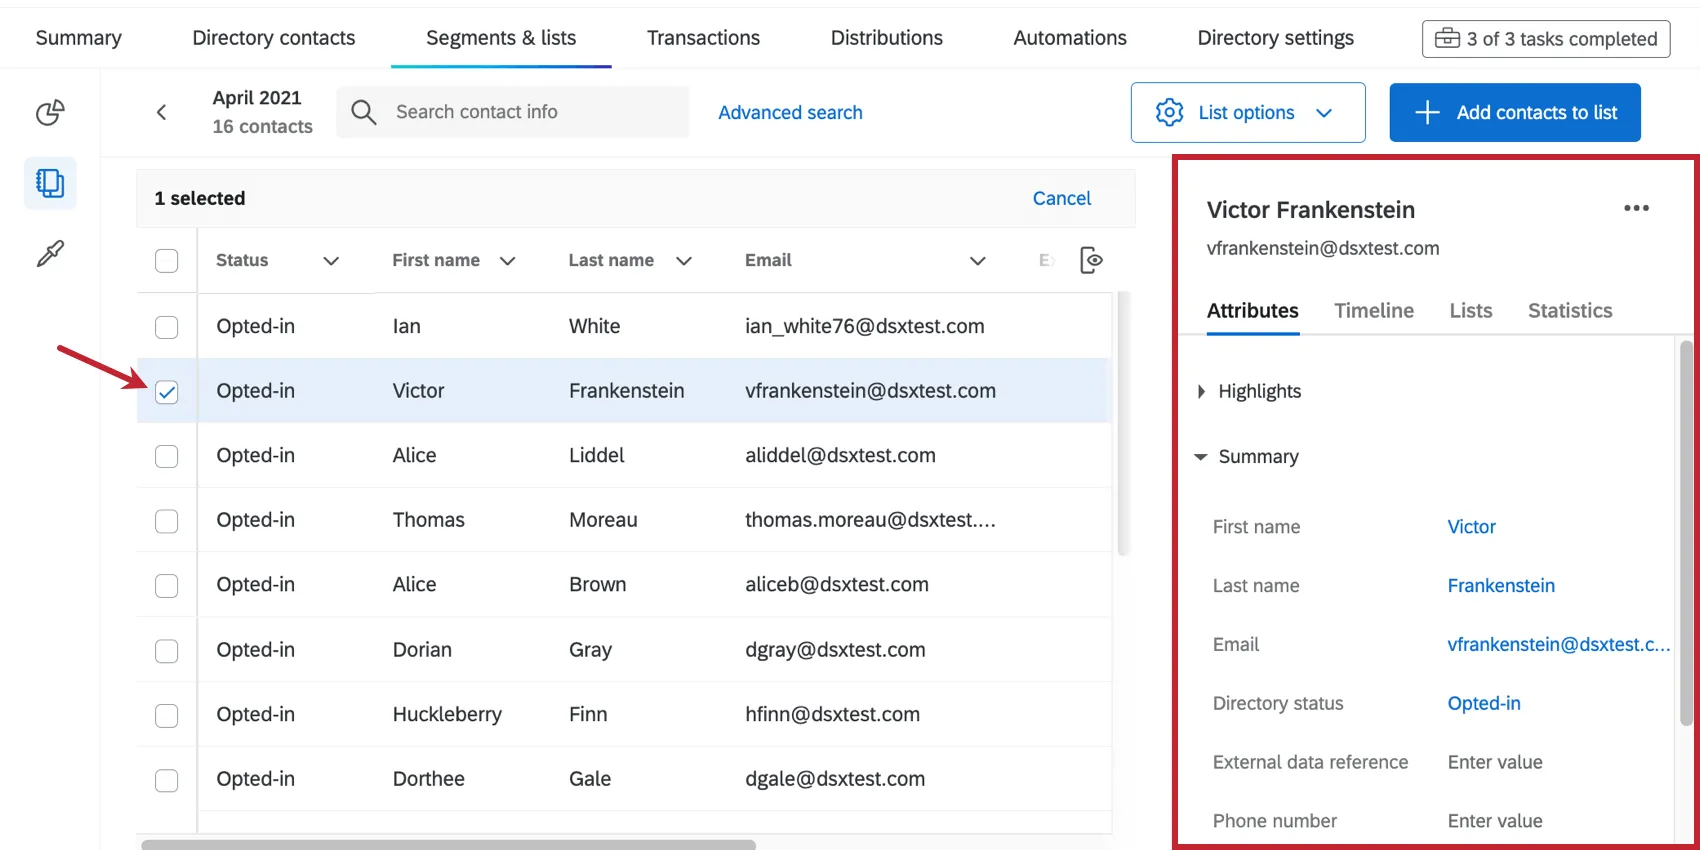Screen dimensions: 1700x850
Task: Click the back arrow beside April 2021
Action: (161, 112)
